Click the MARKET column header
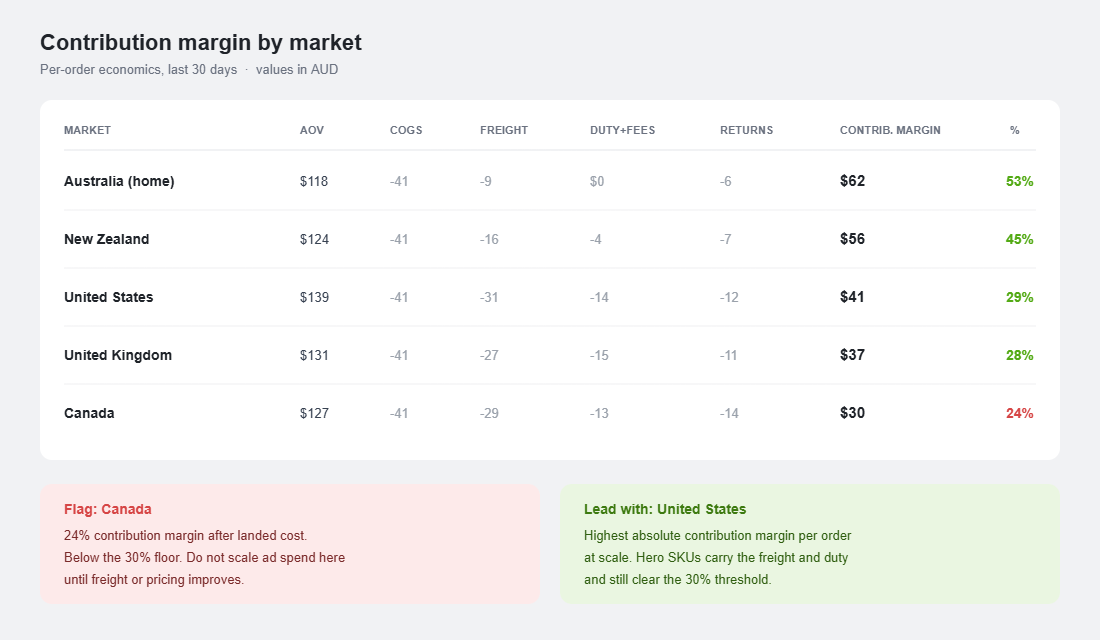The height and width of the screenshot is (640, 1100). tap(87, 131)
